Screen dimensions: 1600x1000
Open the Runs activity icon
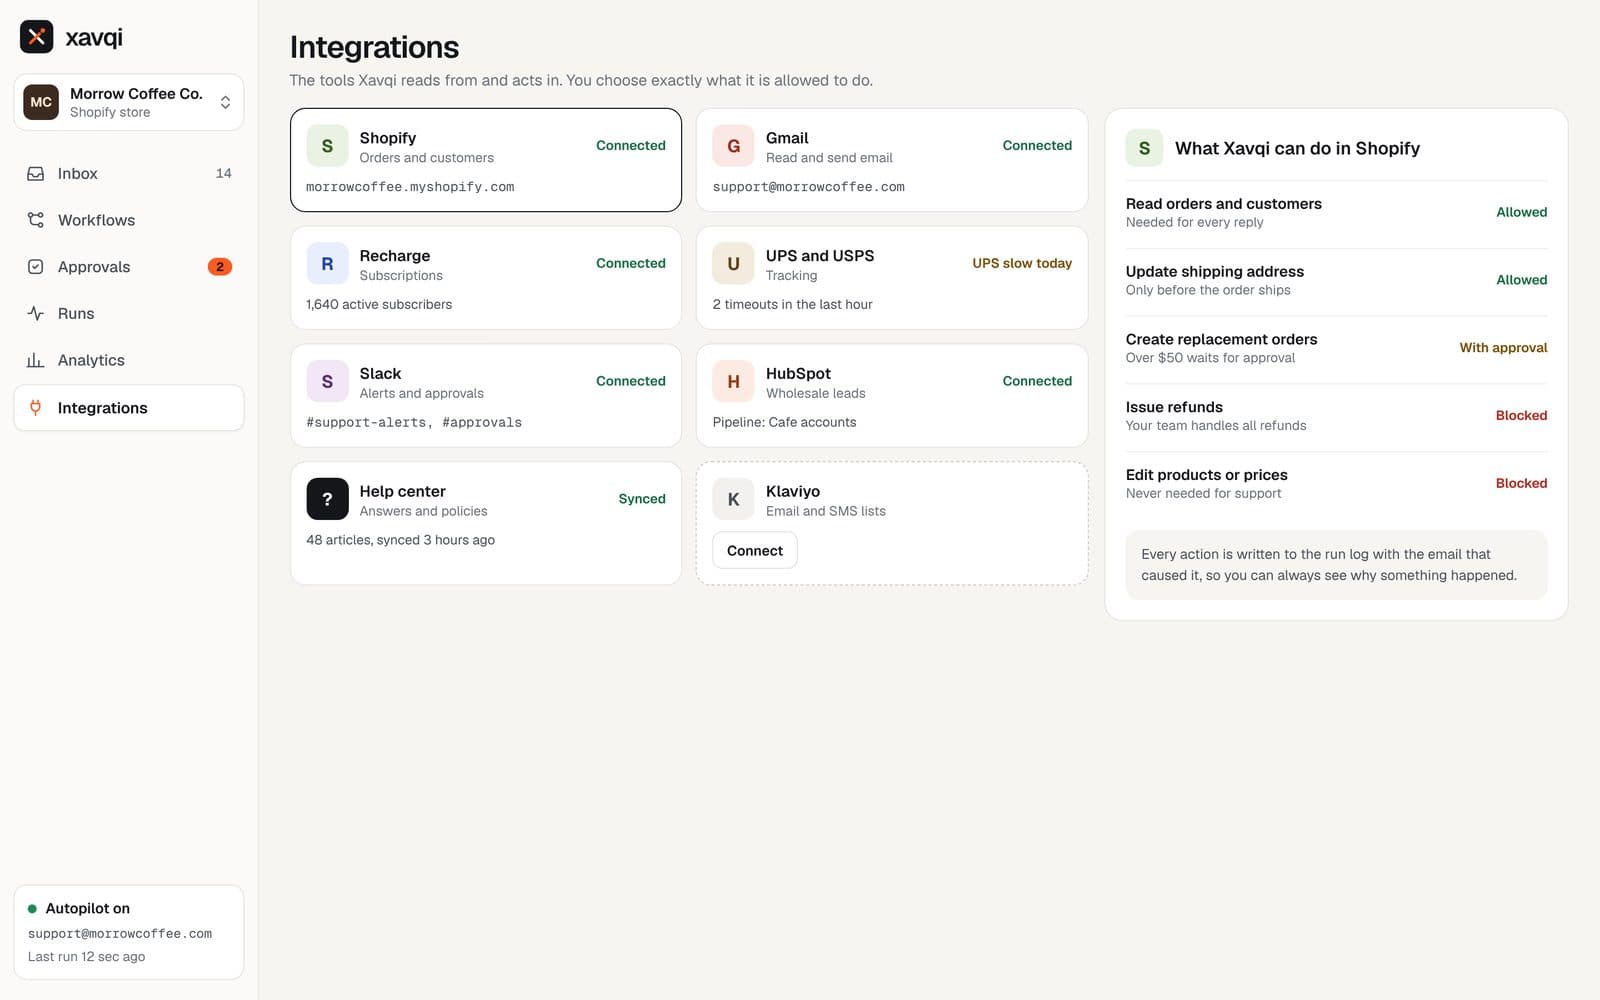36,314
